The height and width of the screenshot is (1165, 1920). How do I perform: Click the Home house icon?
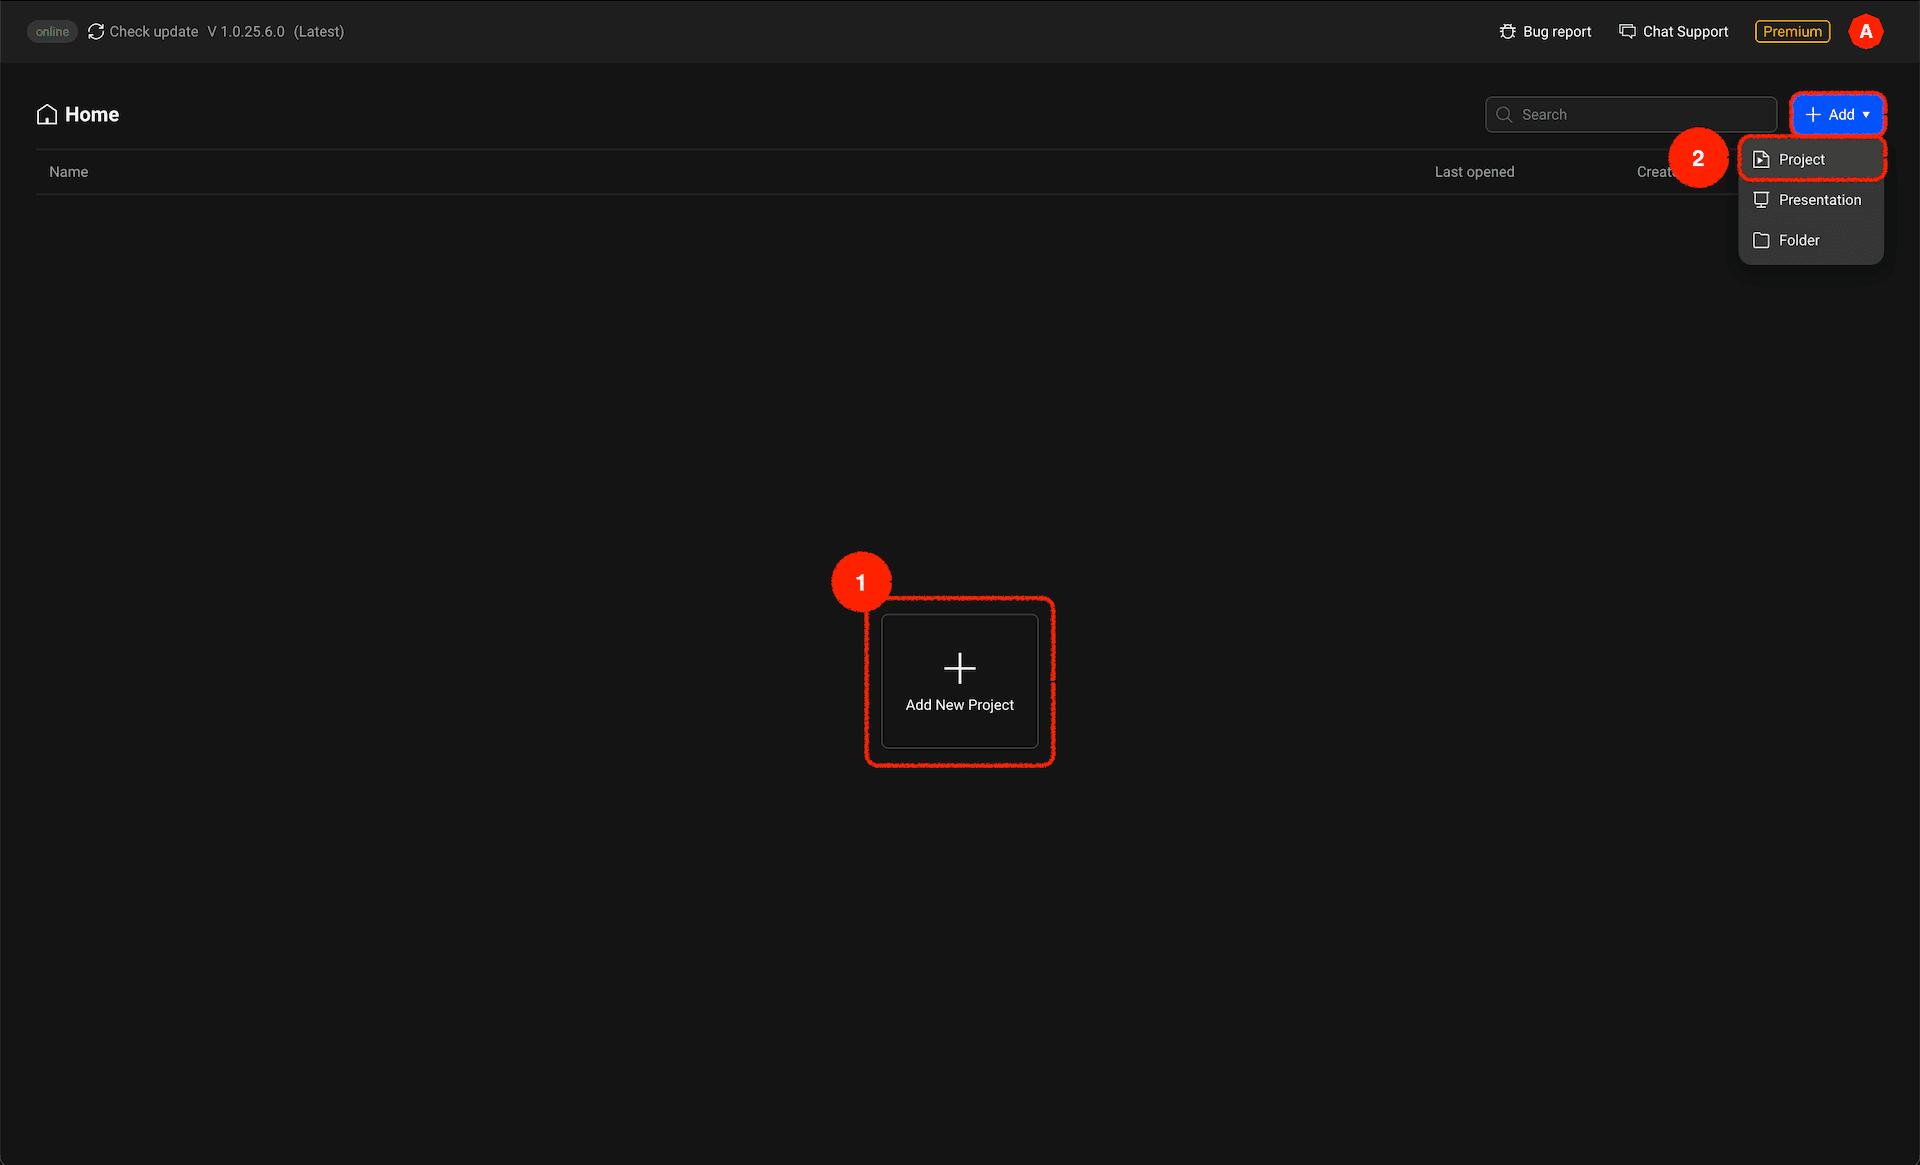pyautogui.click(x=46, y=115)
